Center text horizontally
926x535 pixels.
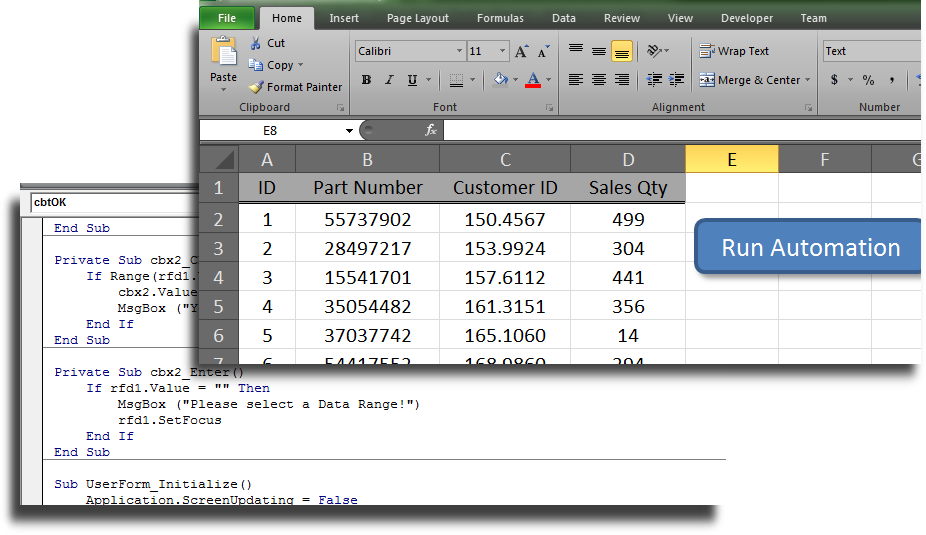click(599, 80)
